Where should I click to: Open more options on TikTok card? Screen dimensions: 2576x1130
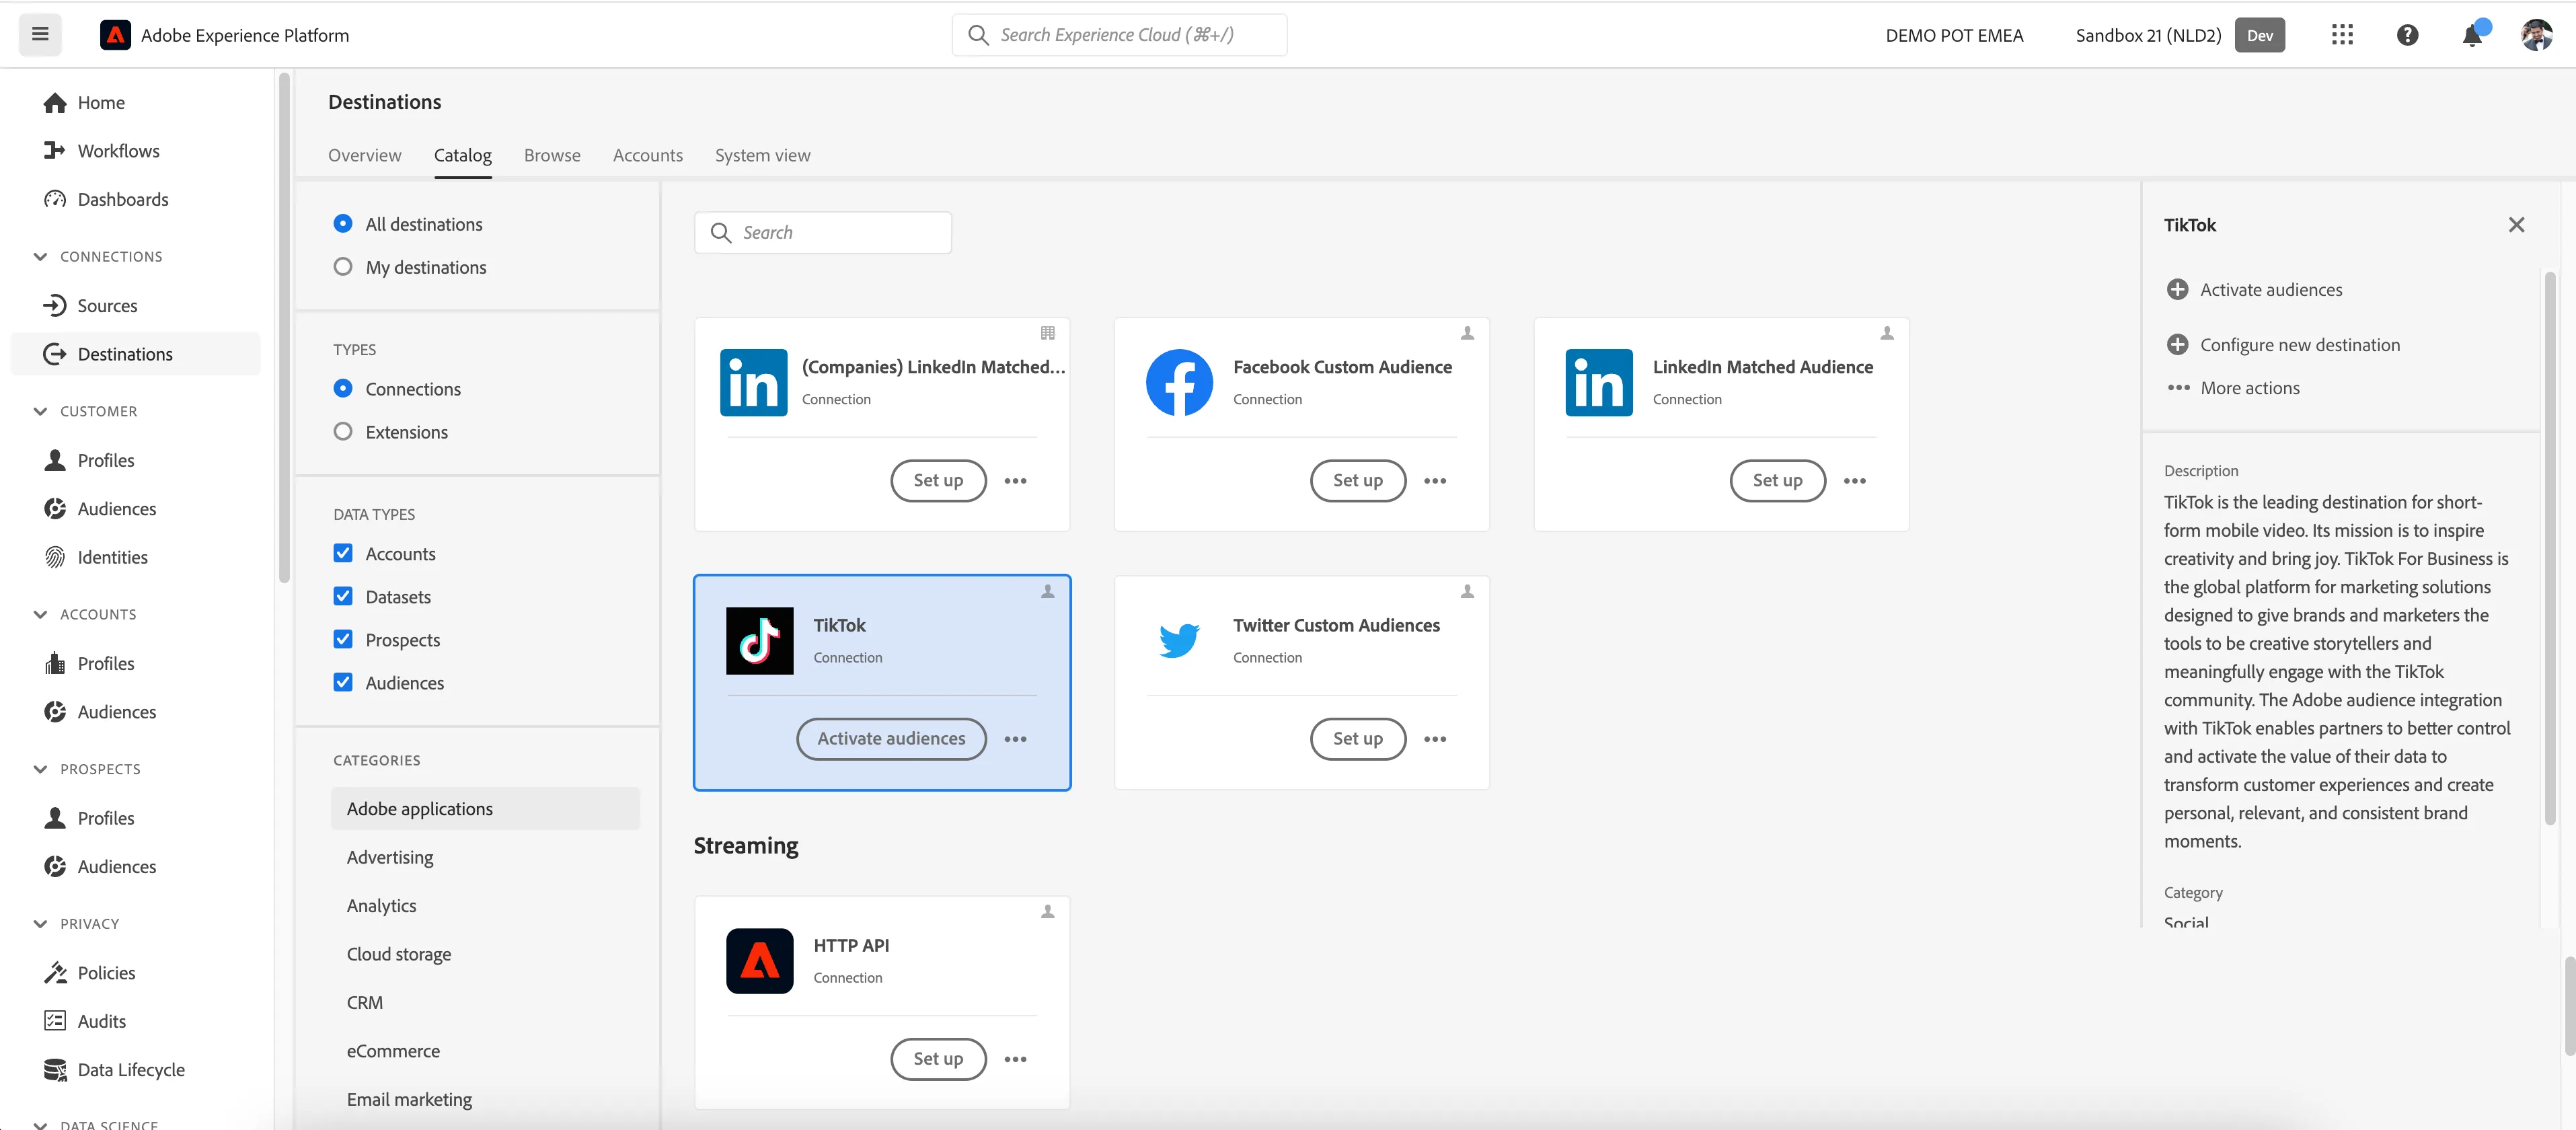1015,739
